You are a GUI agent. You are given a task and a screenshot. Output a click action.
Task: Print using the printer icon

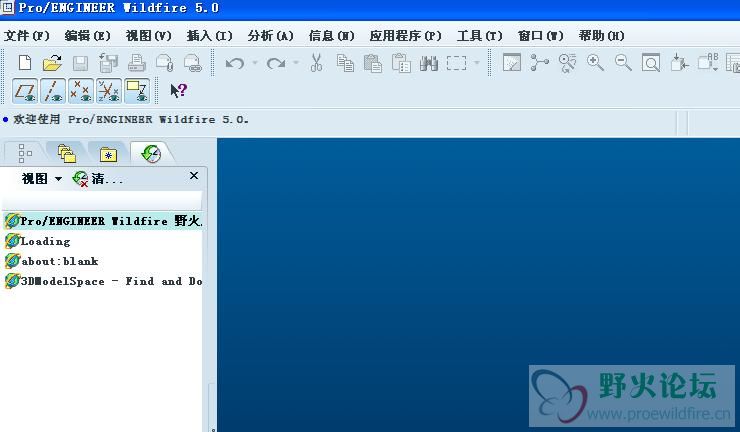click(136, 63)
